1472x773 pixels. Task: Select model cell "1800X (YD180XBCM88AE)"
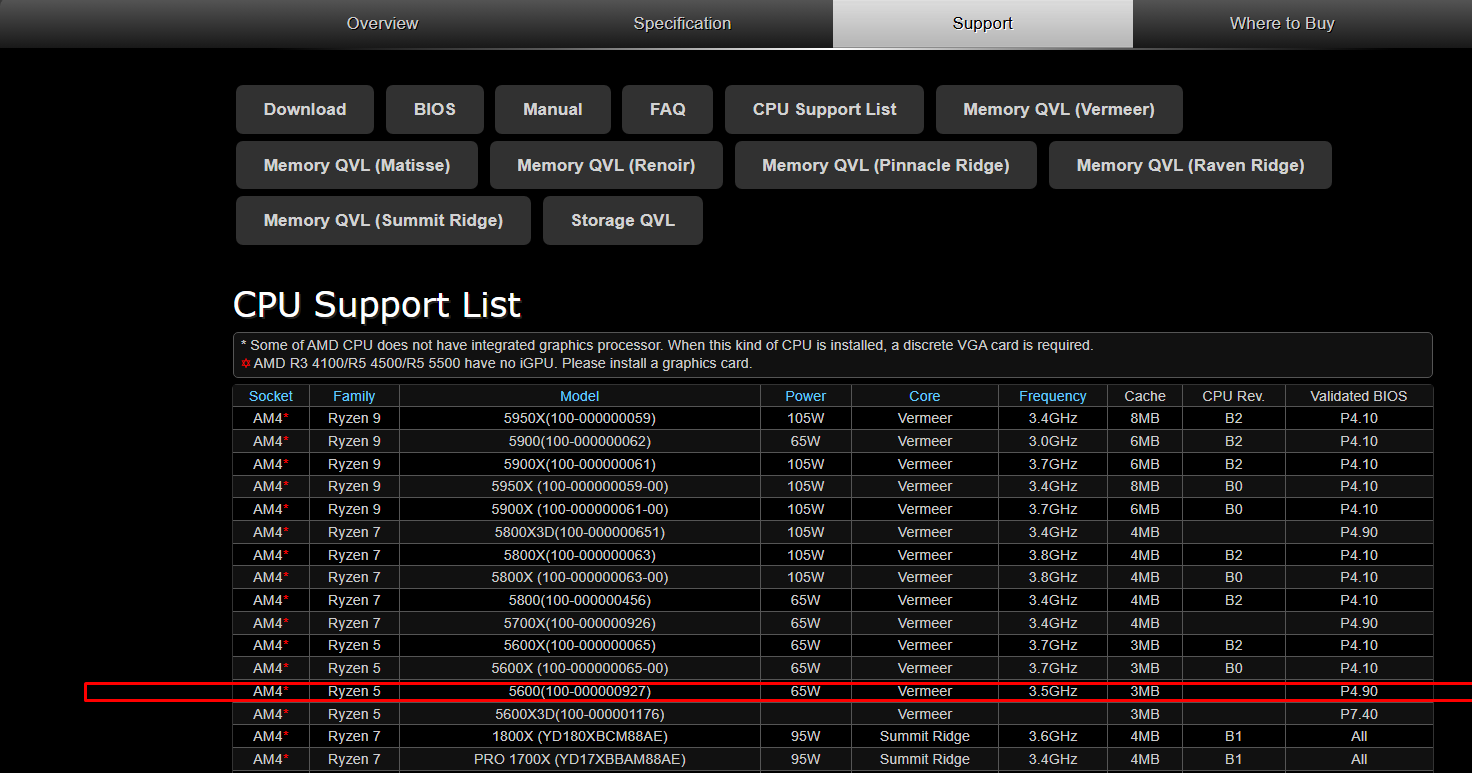[x=580, y=736]
